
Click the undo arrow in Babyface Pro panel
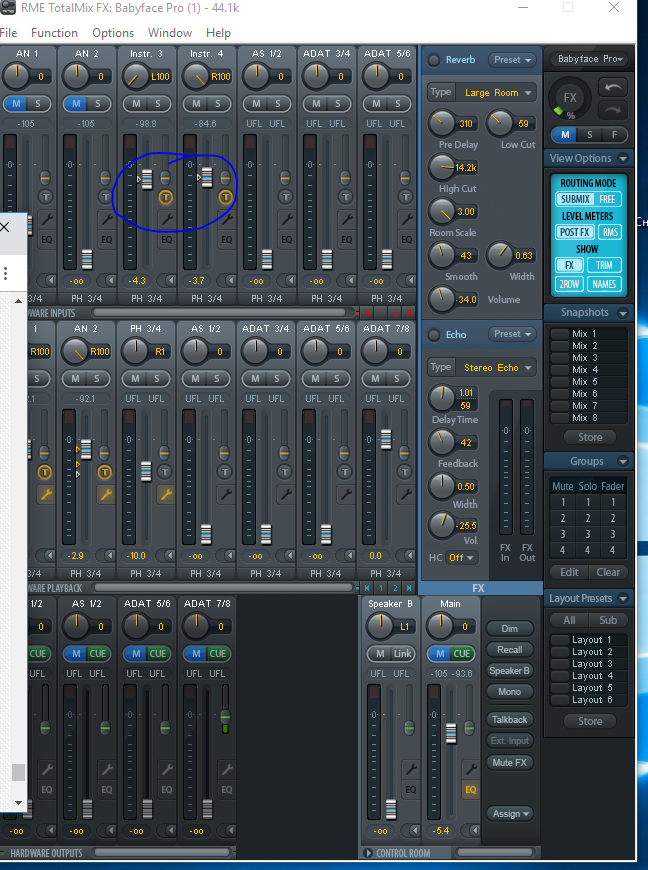tap(612, 88)
